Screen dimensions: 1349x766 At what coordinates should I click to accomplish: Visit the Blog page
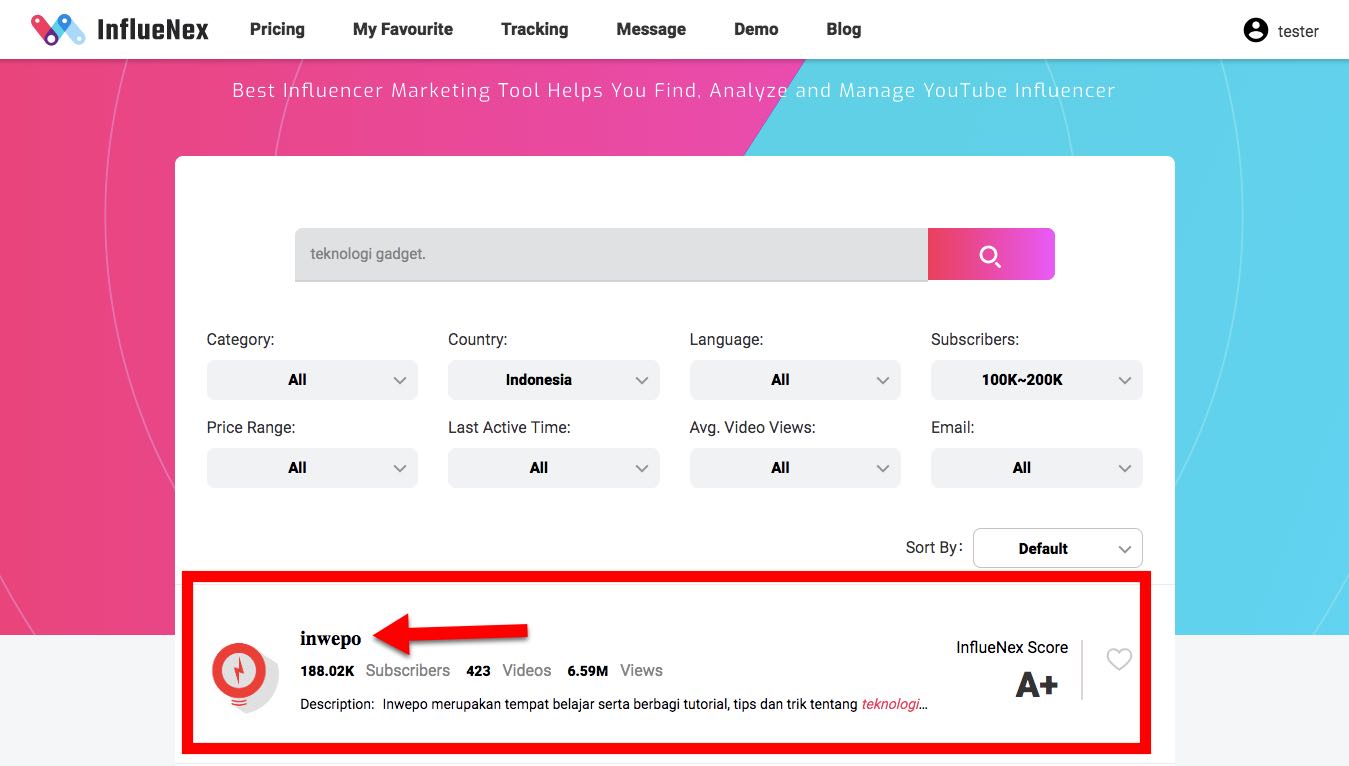[844, 29]
